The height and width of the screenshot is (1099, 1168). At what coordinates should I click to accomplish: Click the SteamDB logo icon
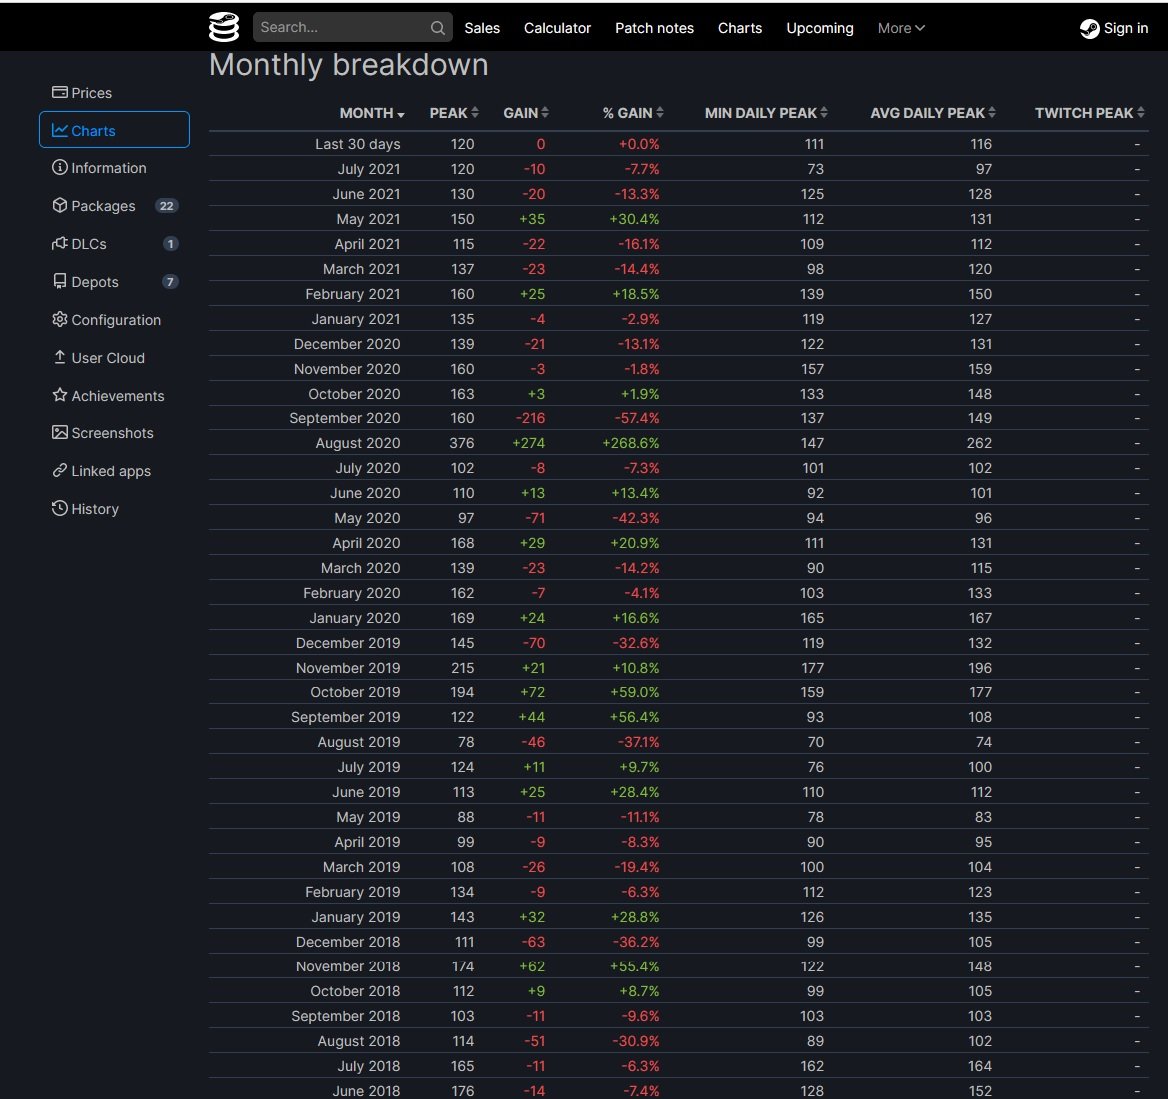pos(224,27)
